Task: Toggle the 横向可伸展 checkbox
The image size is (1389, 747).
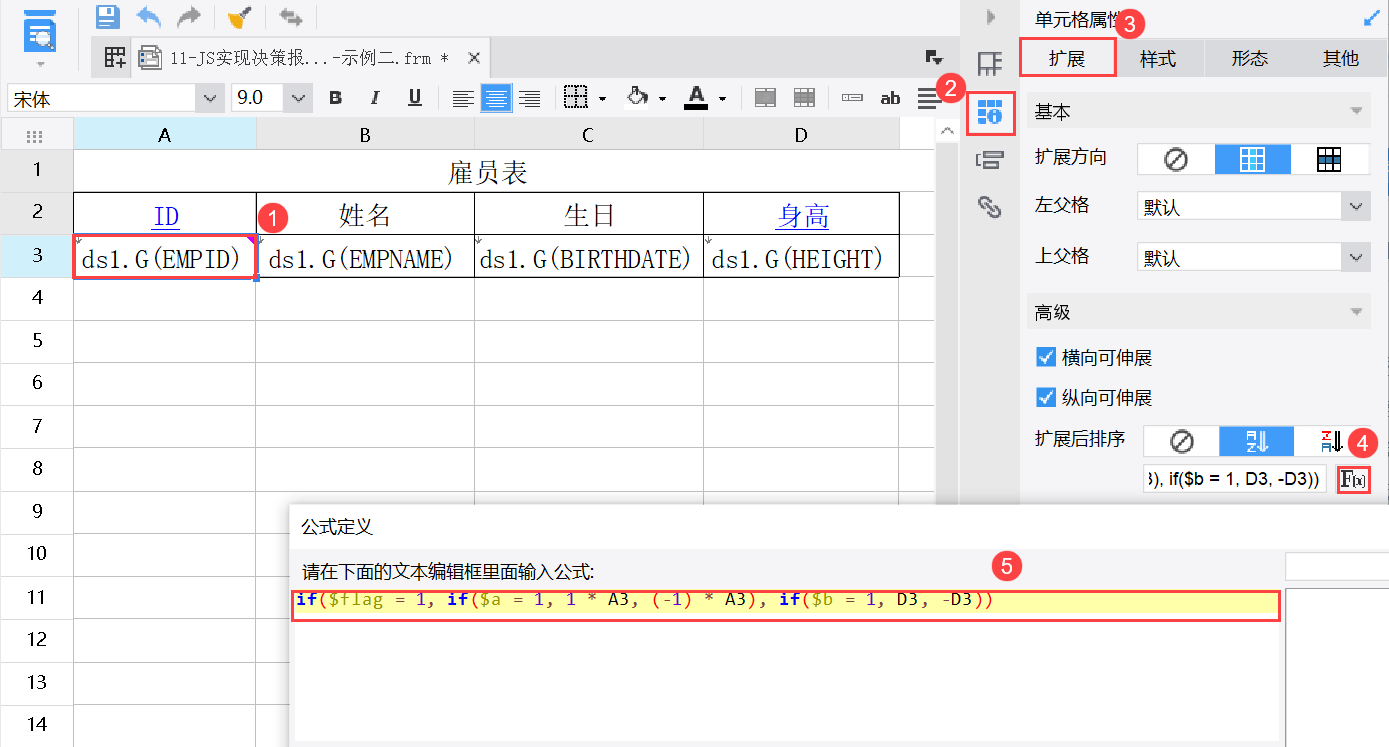Action: pos(1046,357)
